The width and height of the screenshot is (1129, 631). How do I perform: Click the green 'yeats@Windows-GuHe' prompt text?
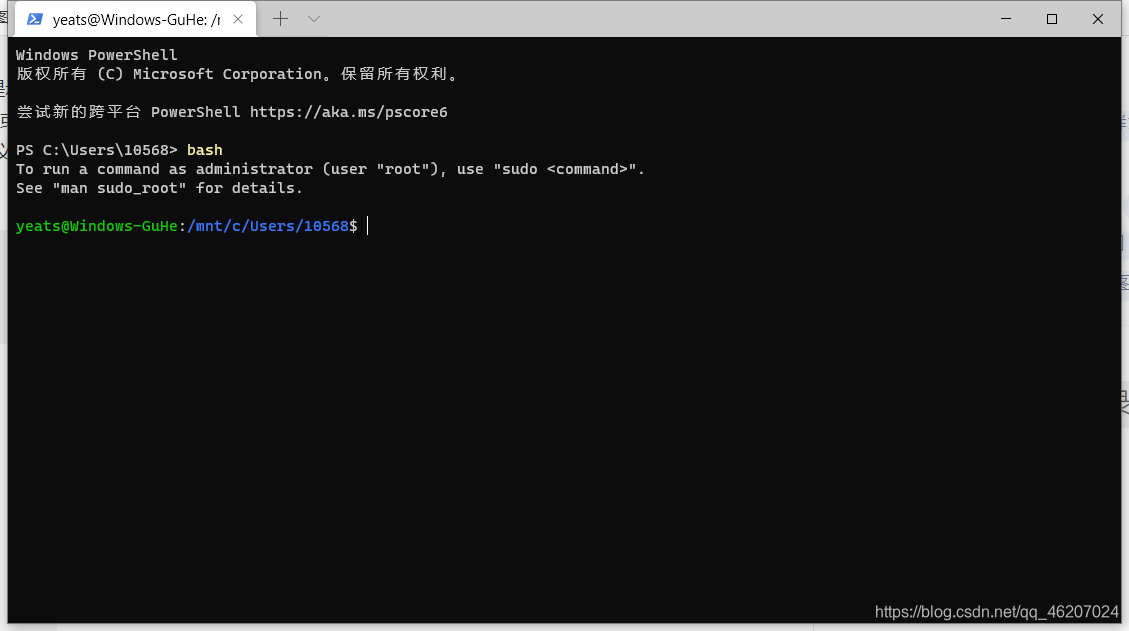click(96, 226)
